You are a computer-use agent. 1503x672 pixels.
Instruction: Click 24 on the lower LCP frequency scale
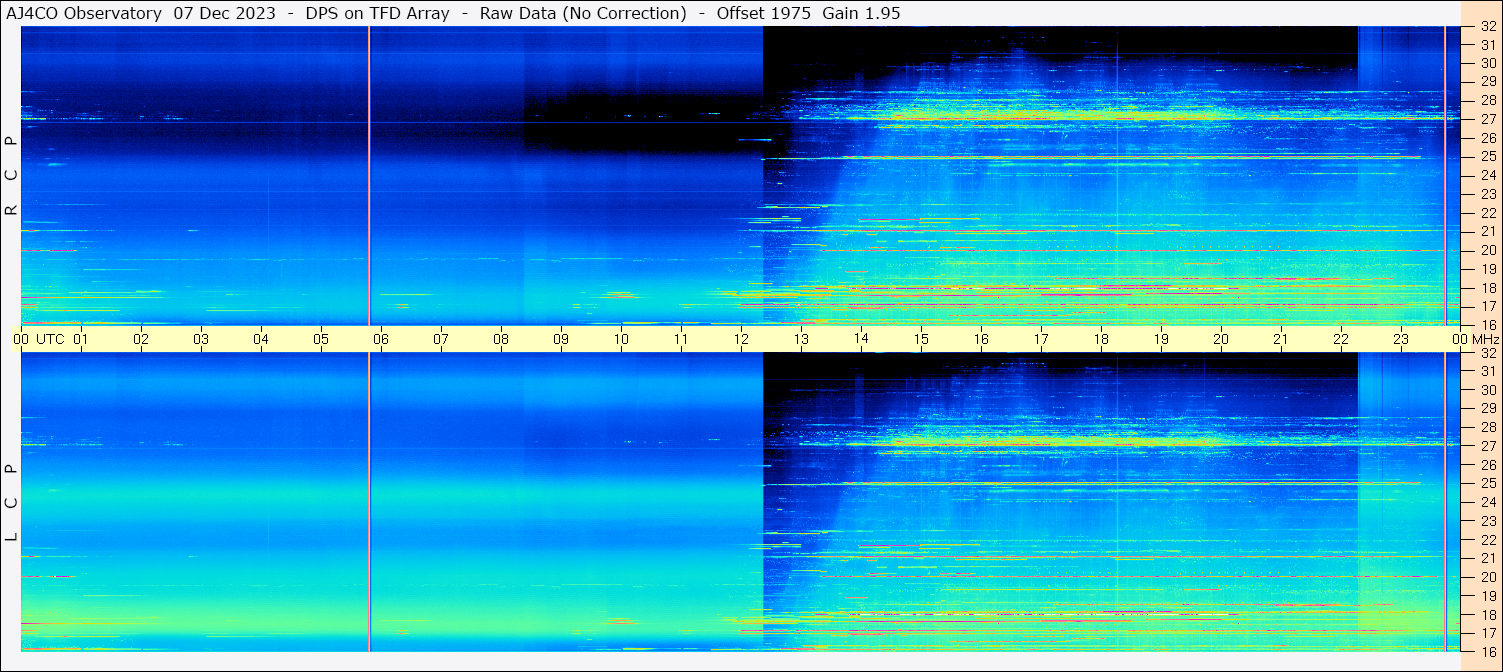1487,502
